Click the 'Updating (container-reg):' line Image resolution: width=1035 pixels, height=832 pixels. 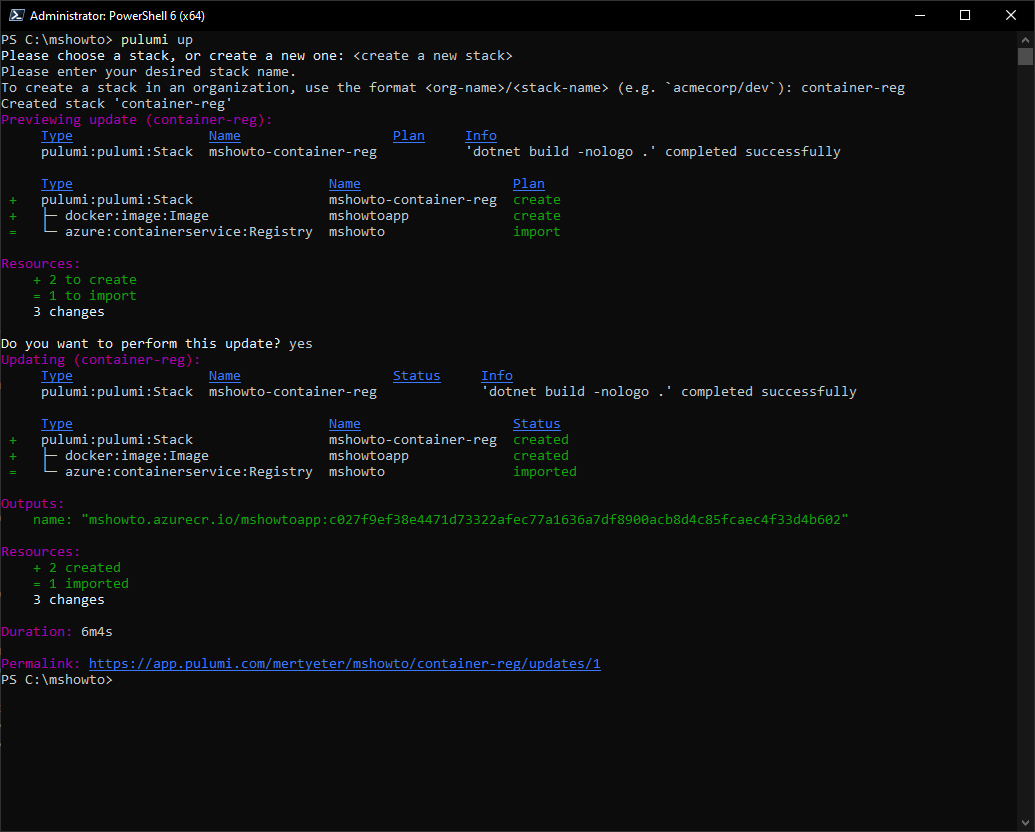point(100,360)
